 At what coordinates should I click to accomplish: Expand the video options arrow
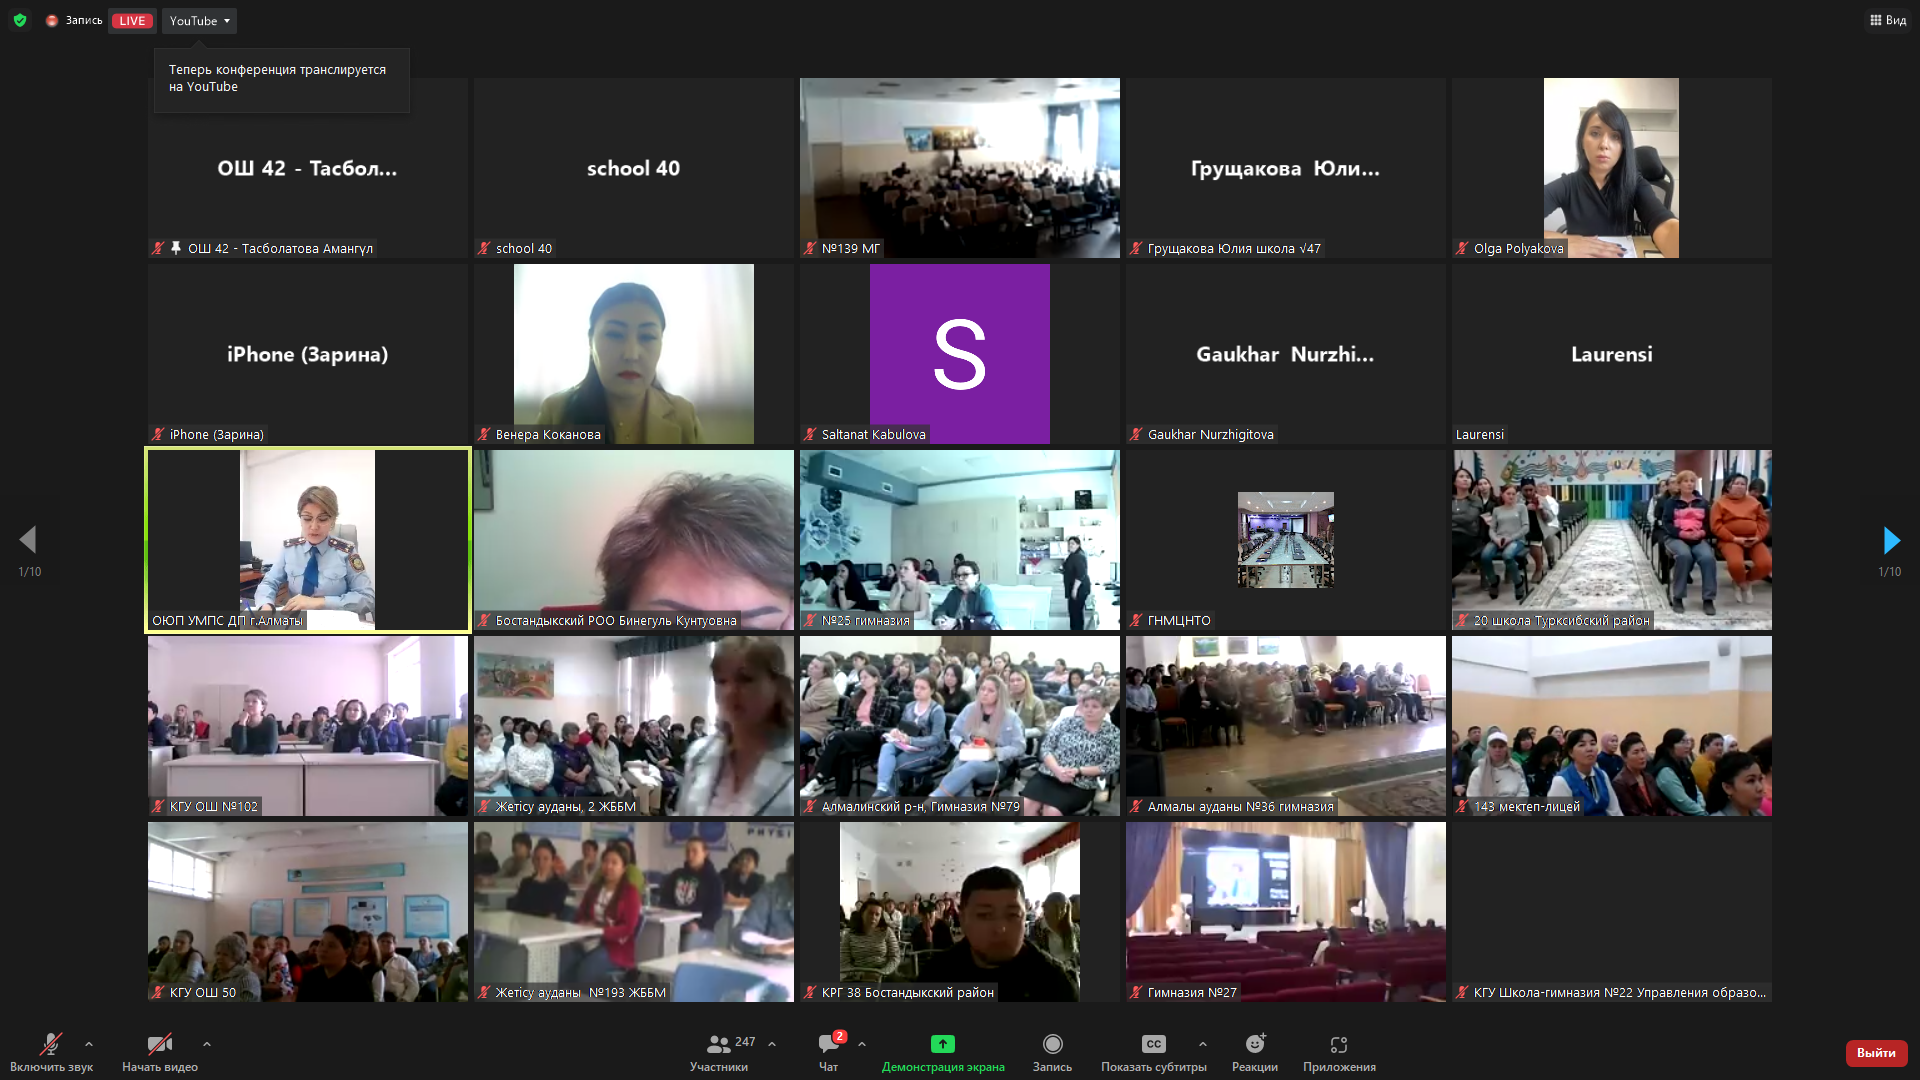click(207, 1044)
